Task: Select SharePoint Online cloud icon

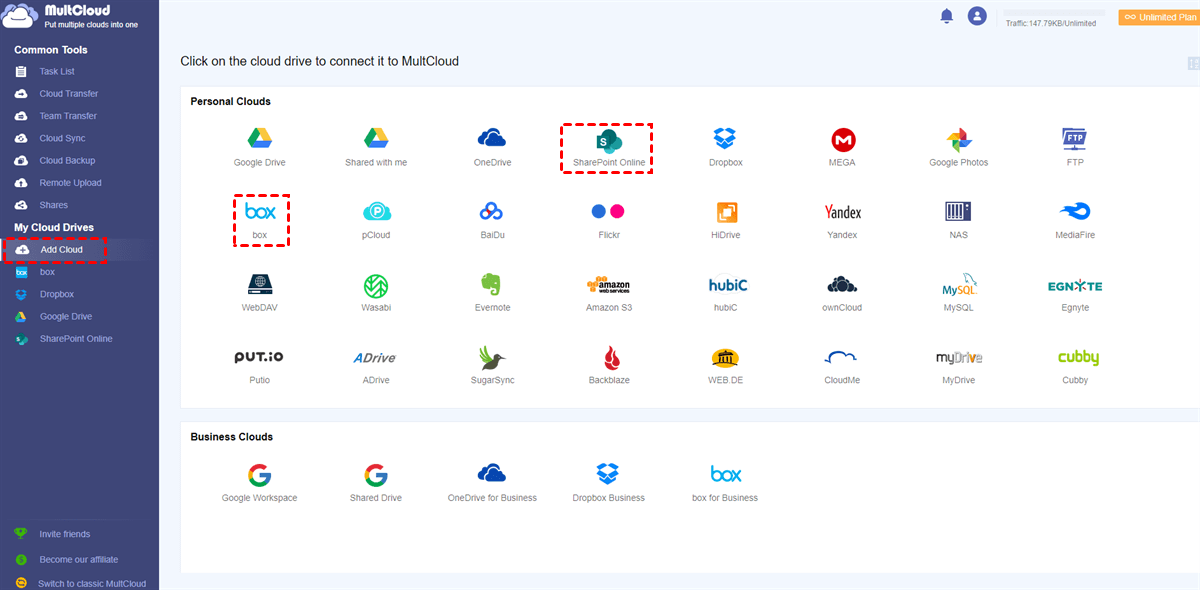Action: (608, 148)
